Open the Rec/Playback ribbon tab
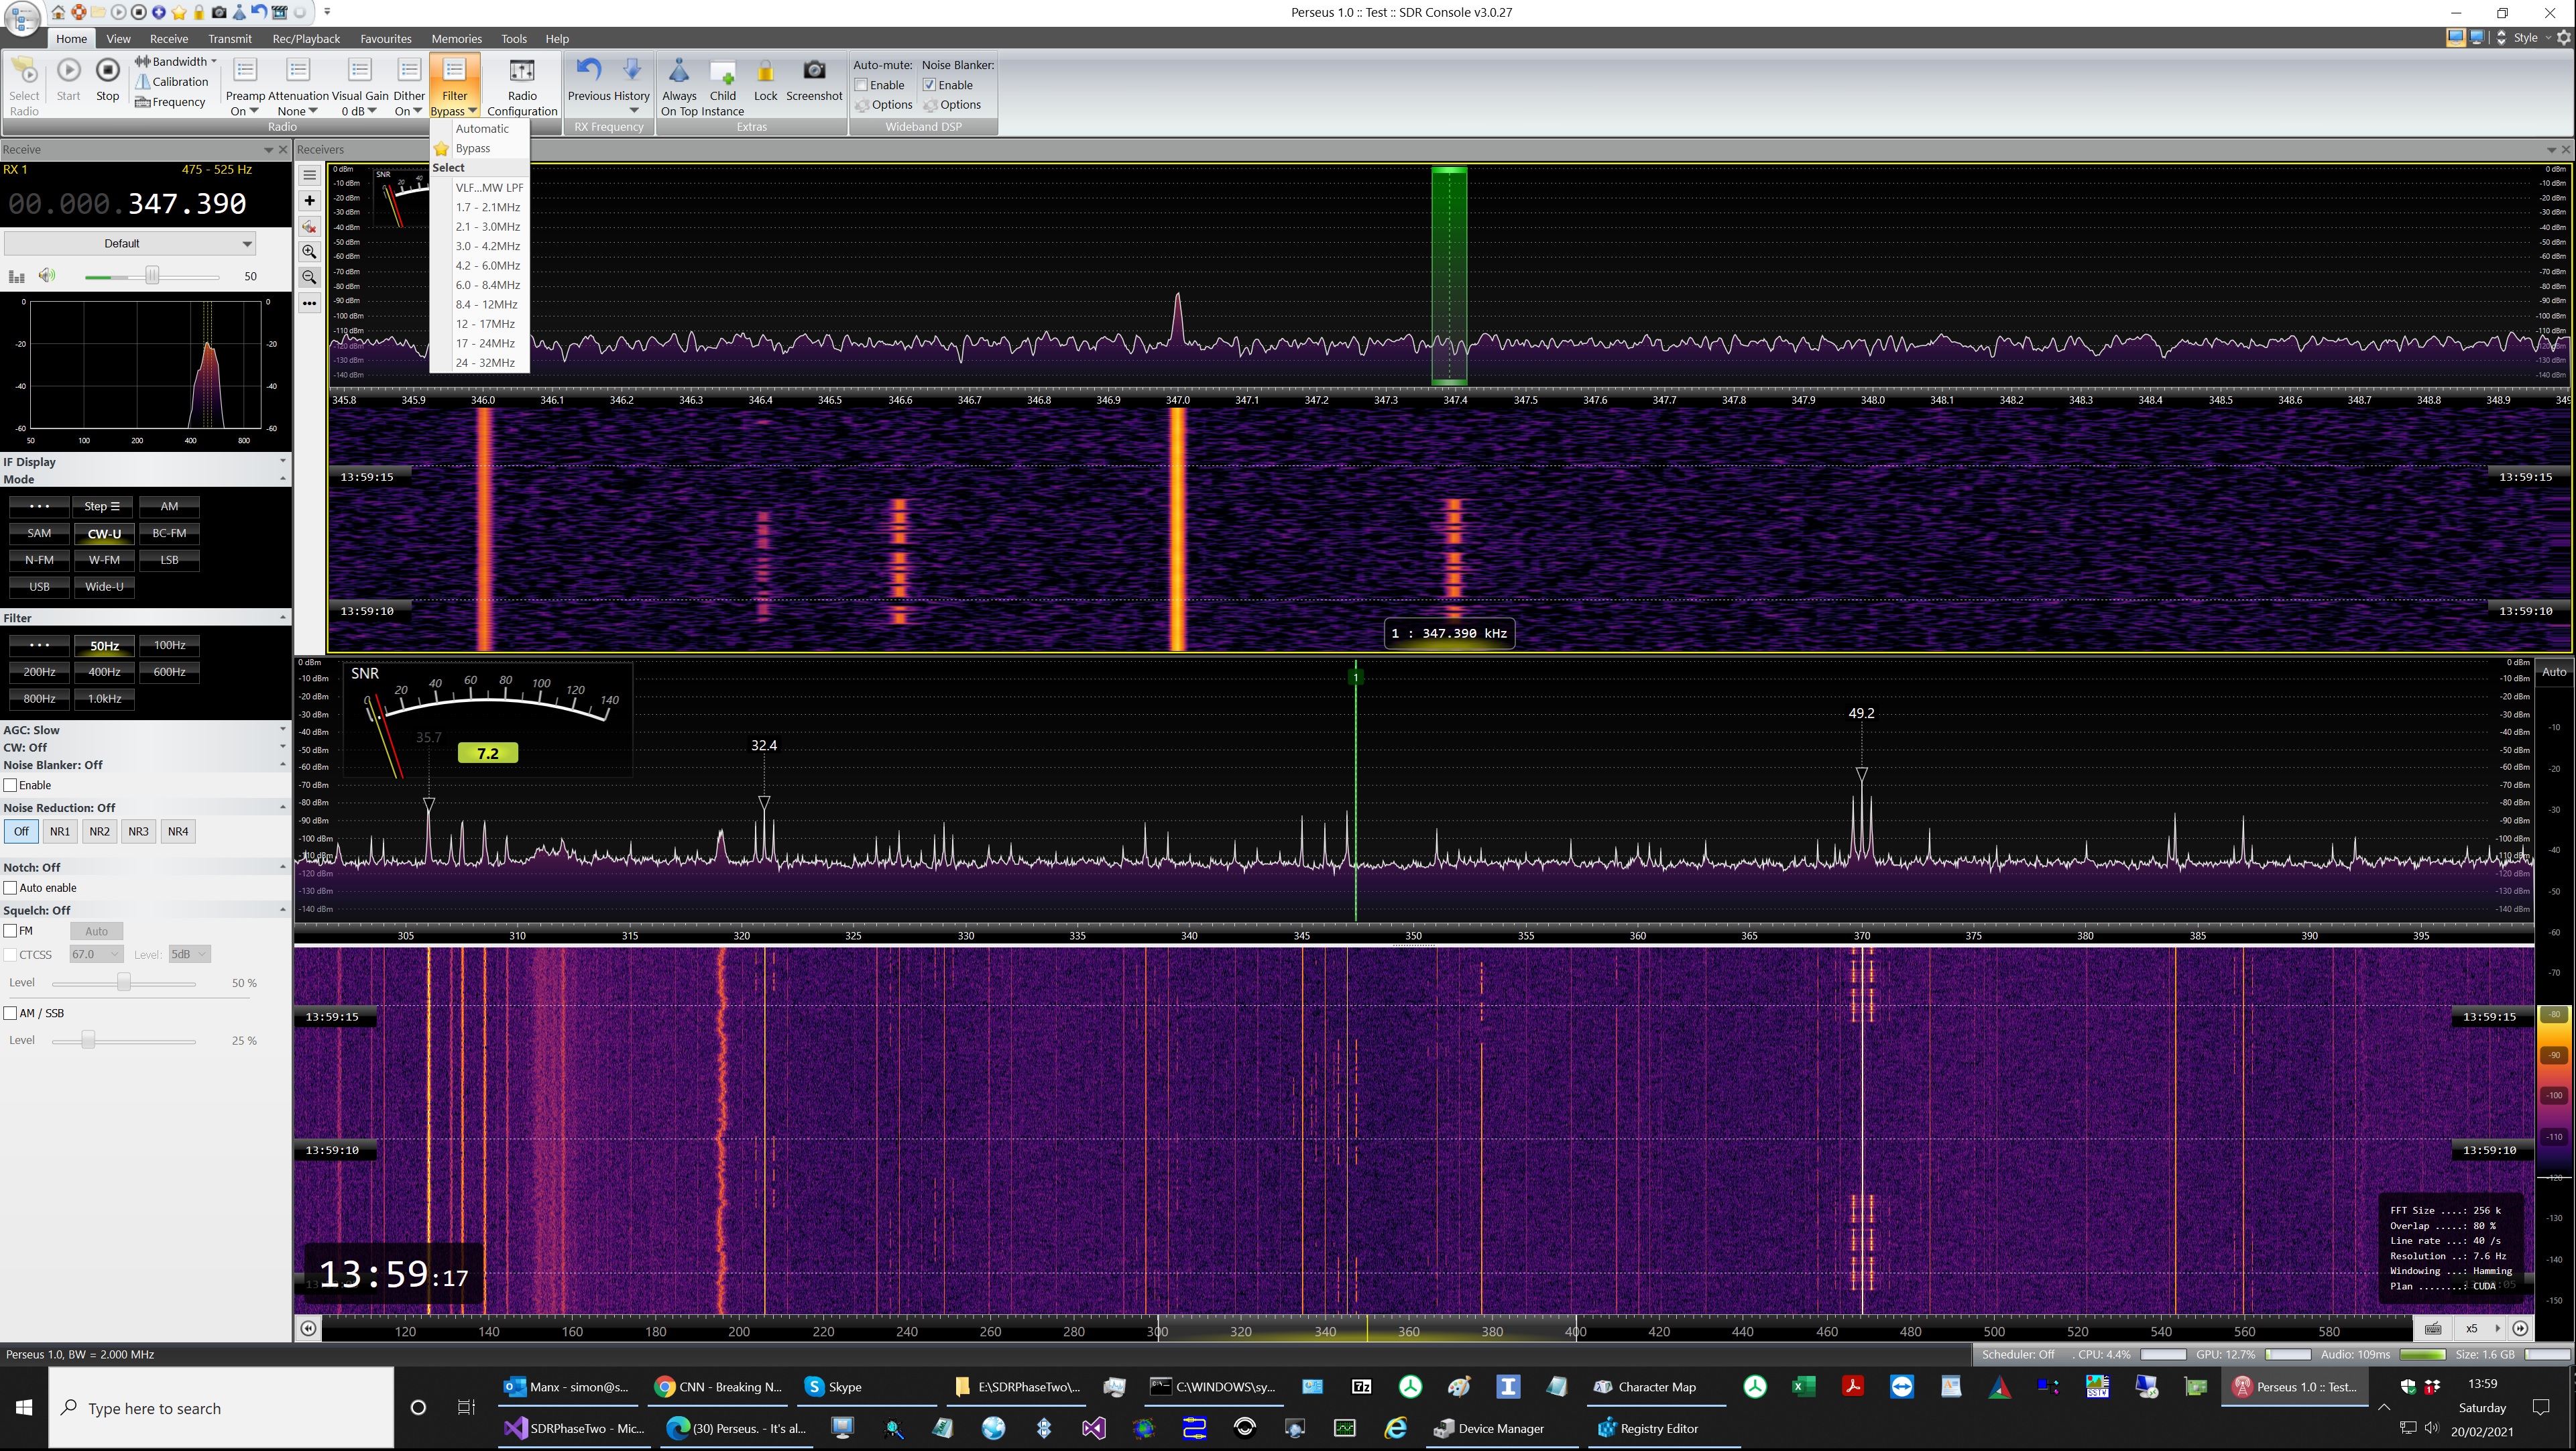Screen dimensions: 2576x1451 point(306,39)
